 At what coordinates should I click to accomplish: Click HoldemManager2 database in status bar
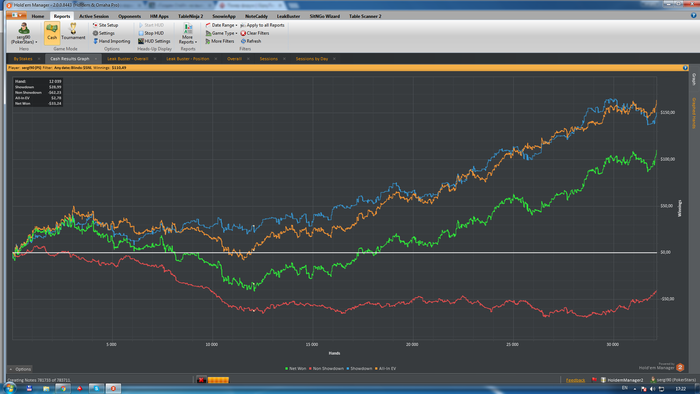[x=622, y=380]
